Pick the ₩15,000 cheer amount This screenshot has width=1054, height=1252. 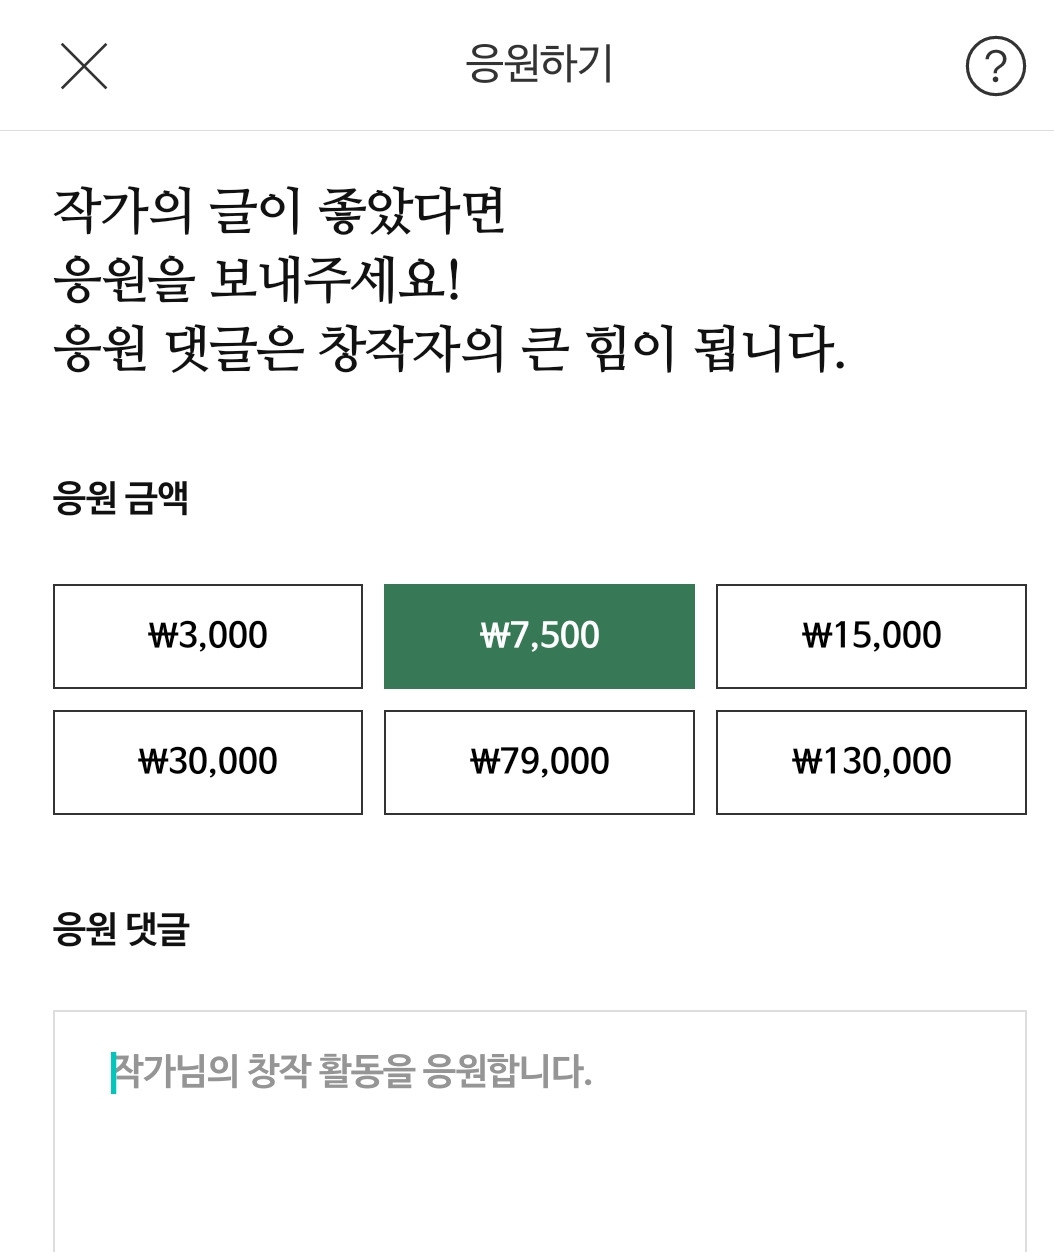(871, 636)
